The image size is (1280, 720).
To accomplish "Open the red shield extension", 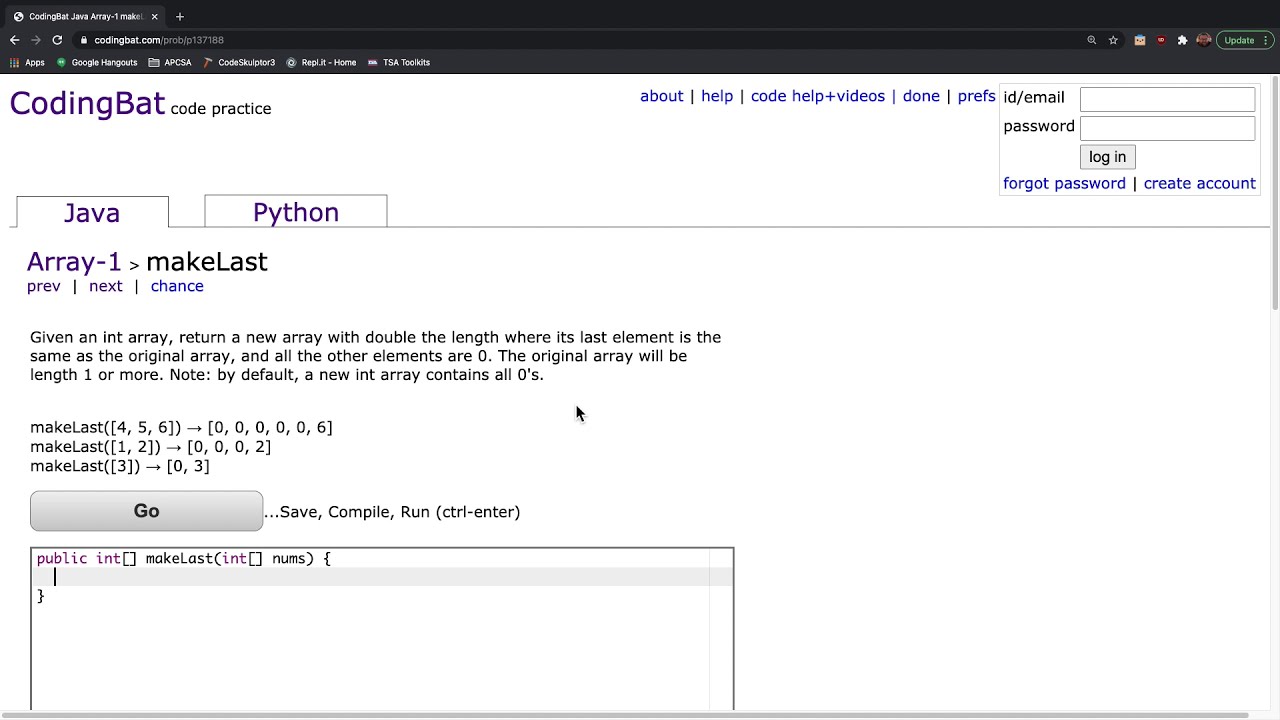I will tap(1161, 40).
